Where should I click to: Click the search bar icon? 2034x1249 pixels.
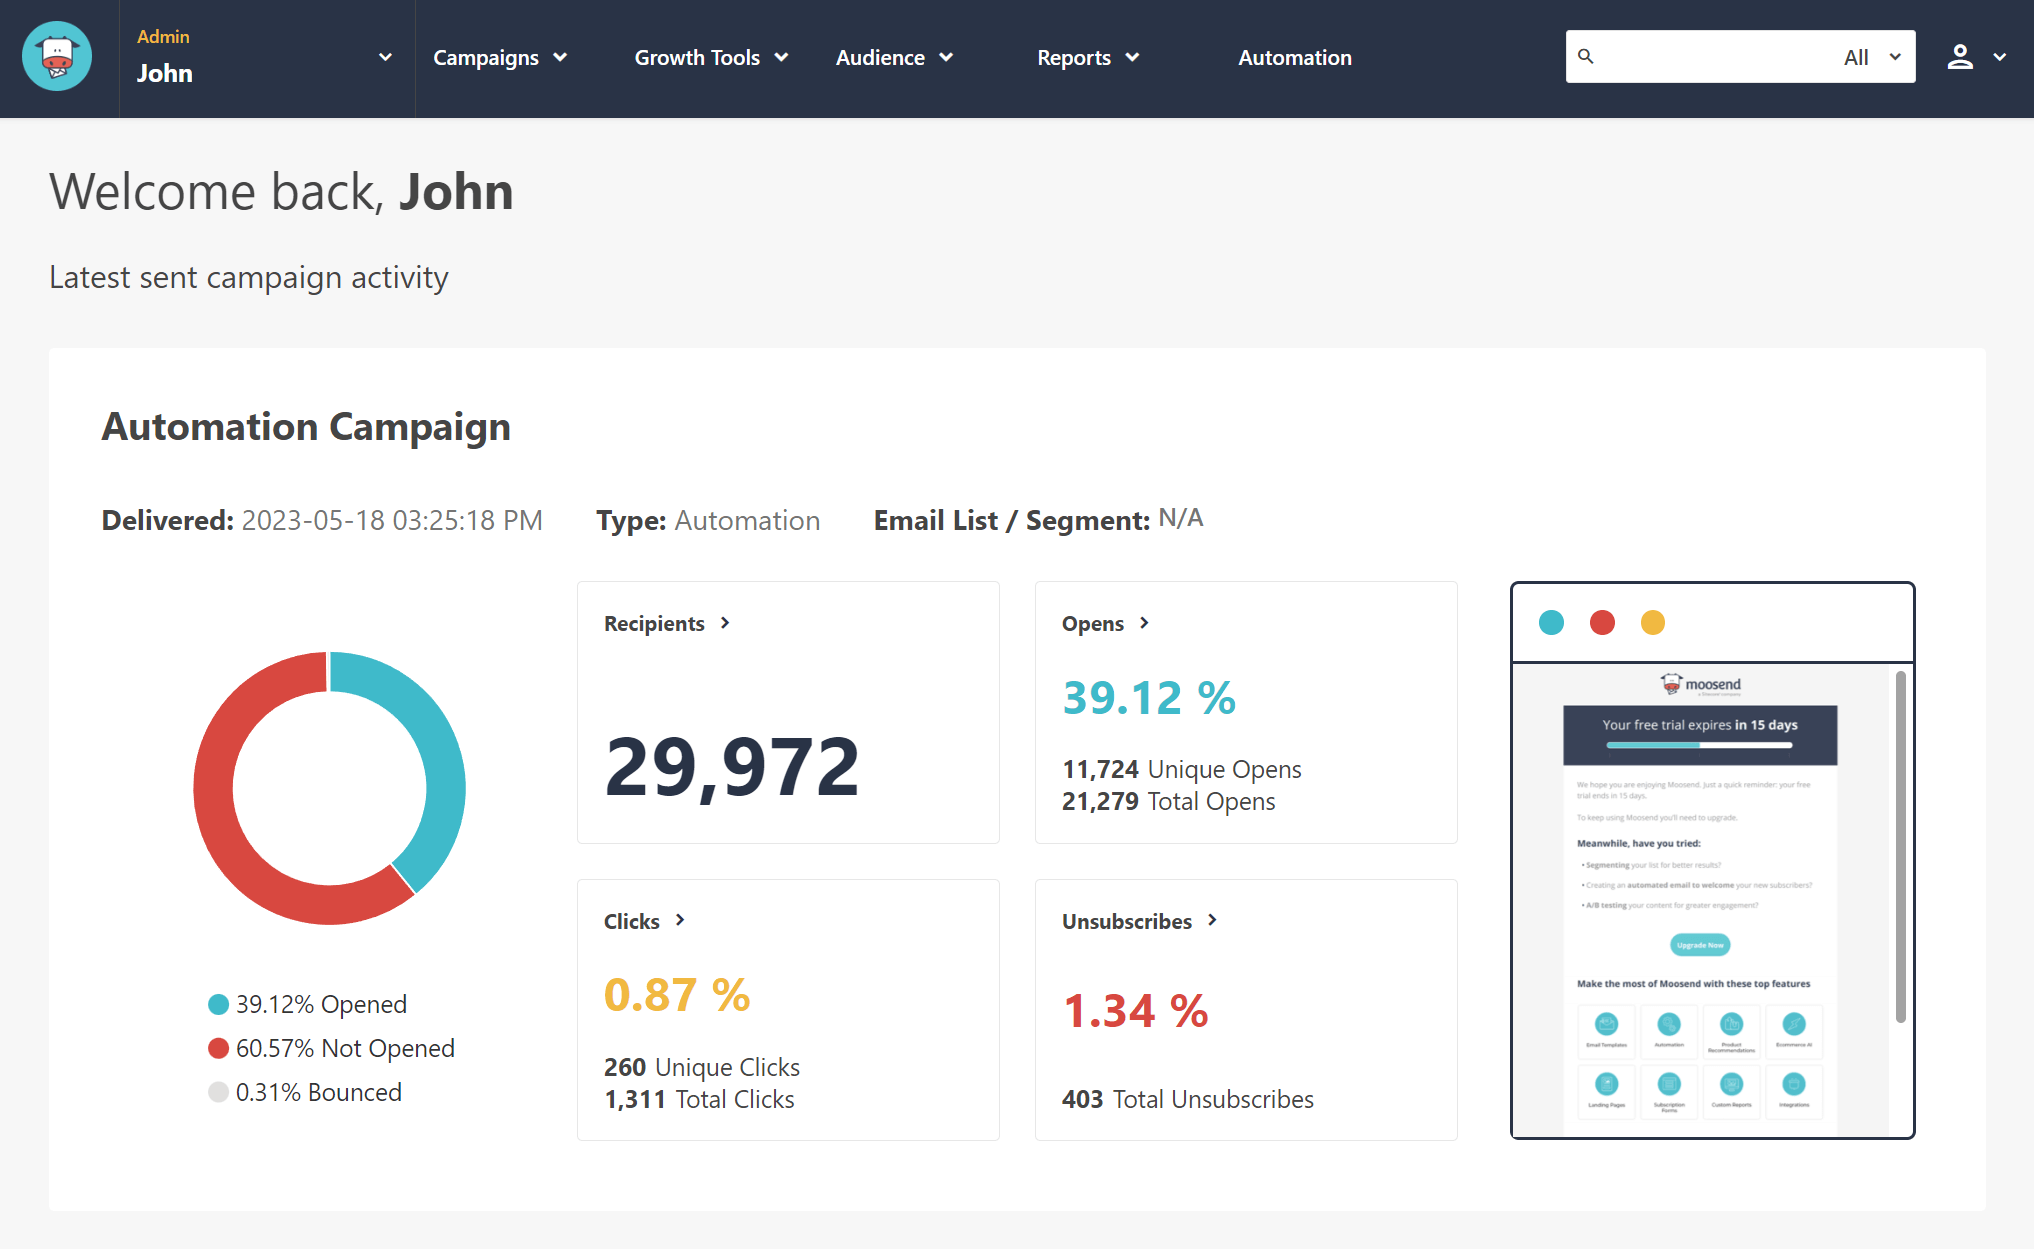click(x=1585, y=57)
